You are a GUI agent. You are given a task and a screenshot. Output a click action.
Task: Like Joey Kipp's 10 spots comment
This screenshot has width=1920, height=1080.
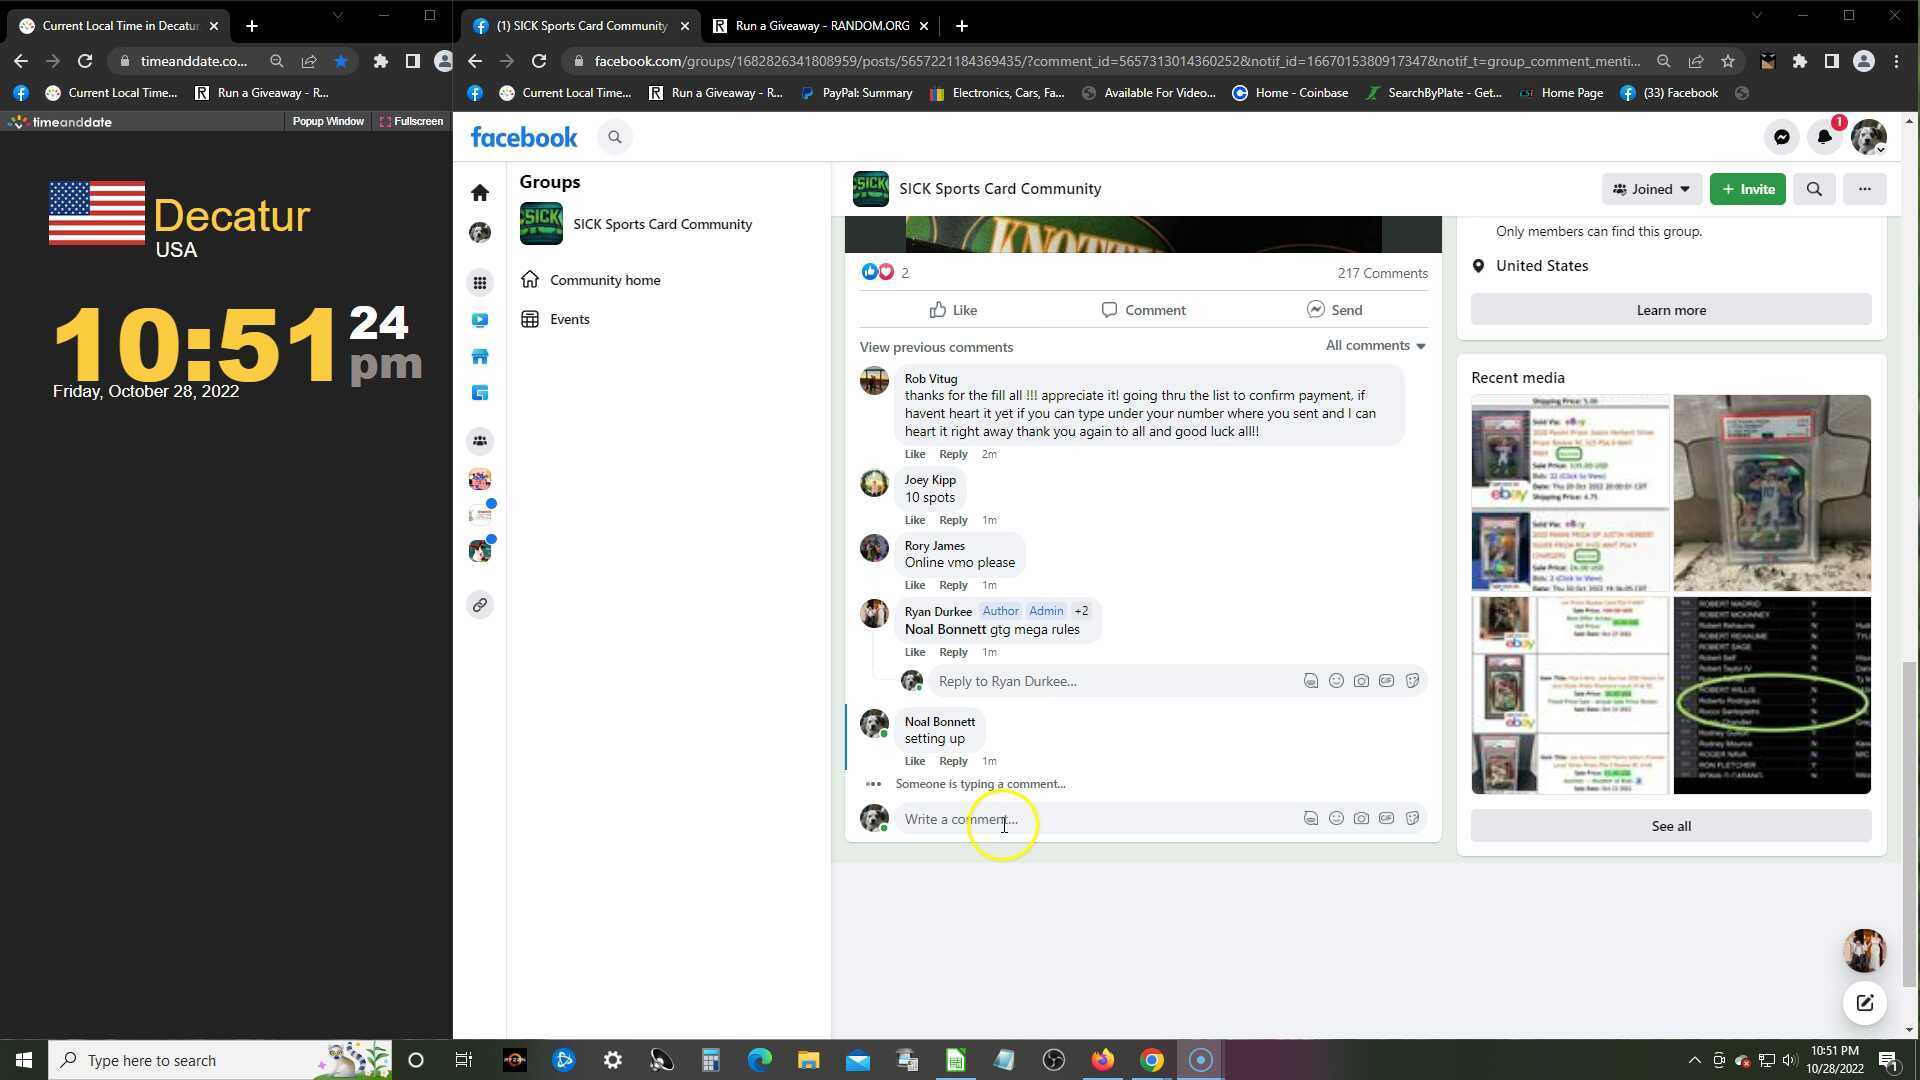pyautogui.click(x=914, y=520)
